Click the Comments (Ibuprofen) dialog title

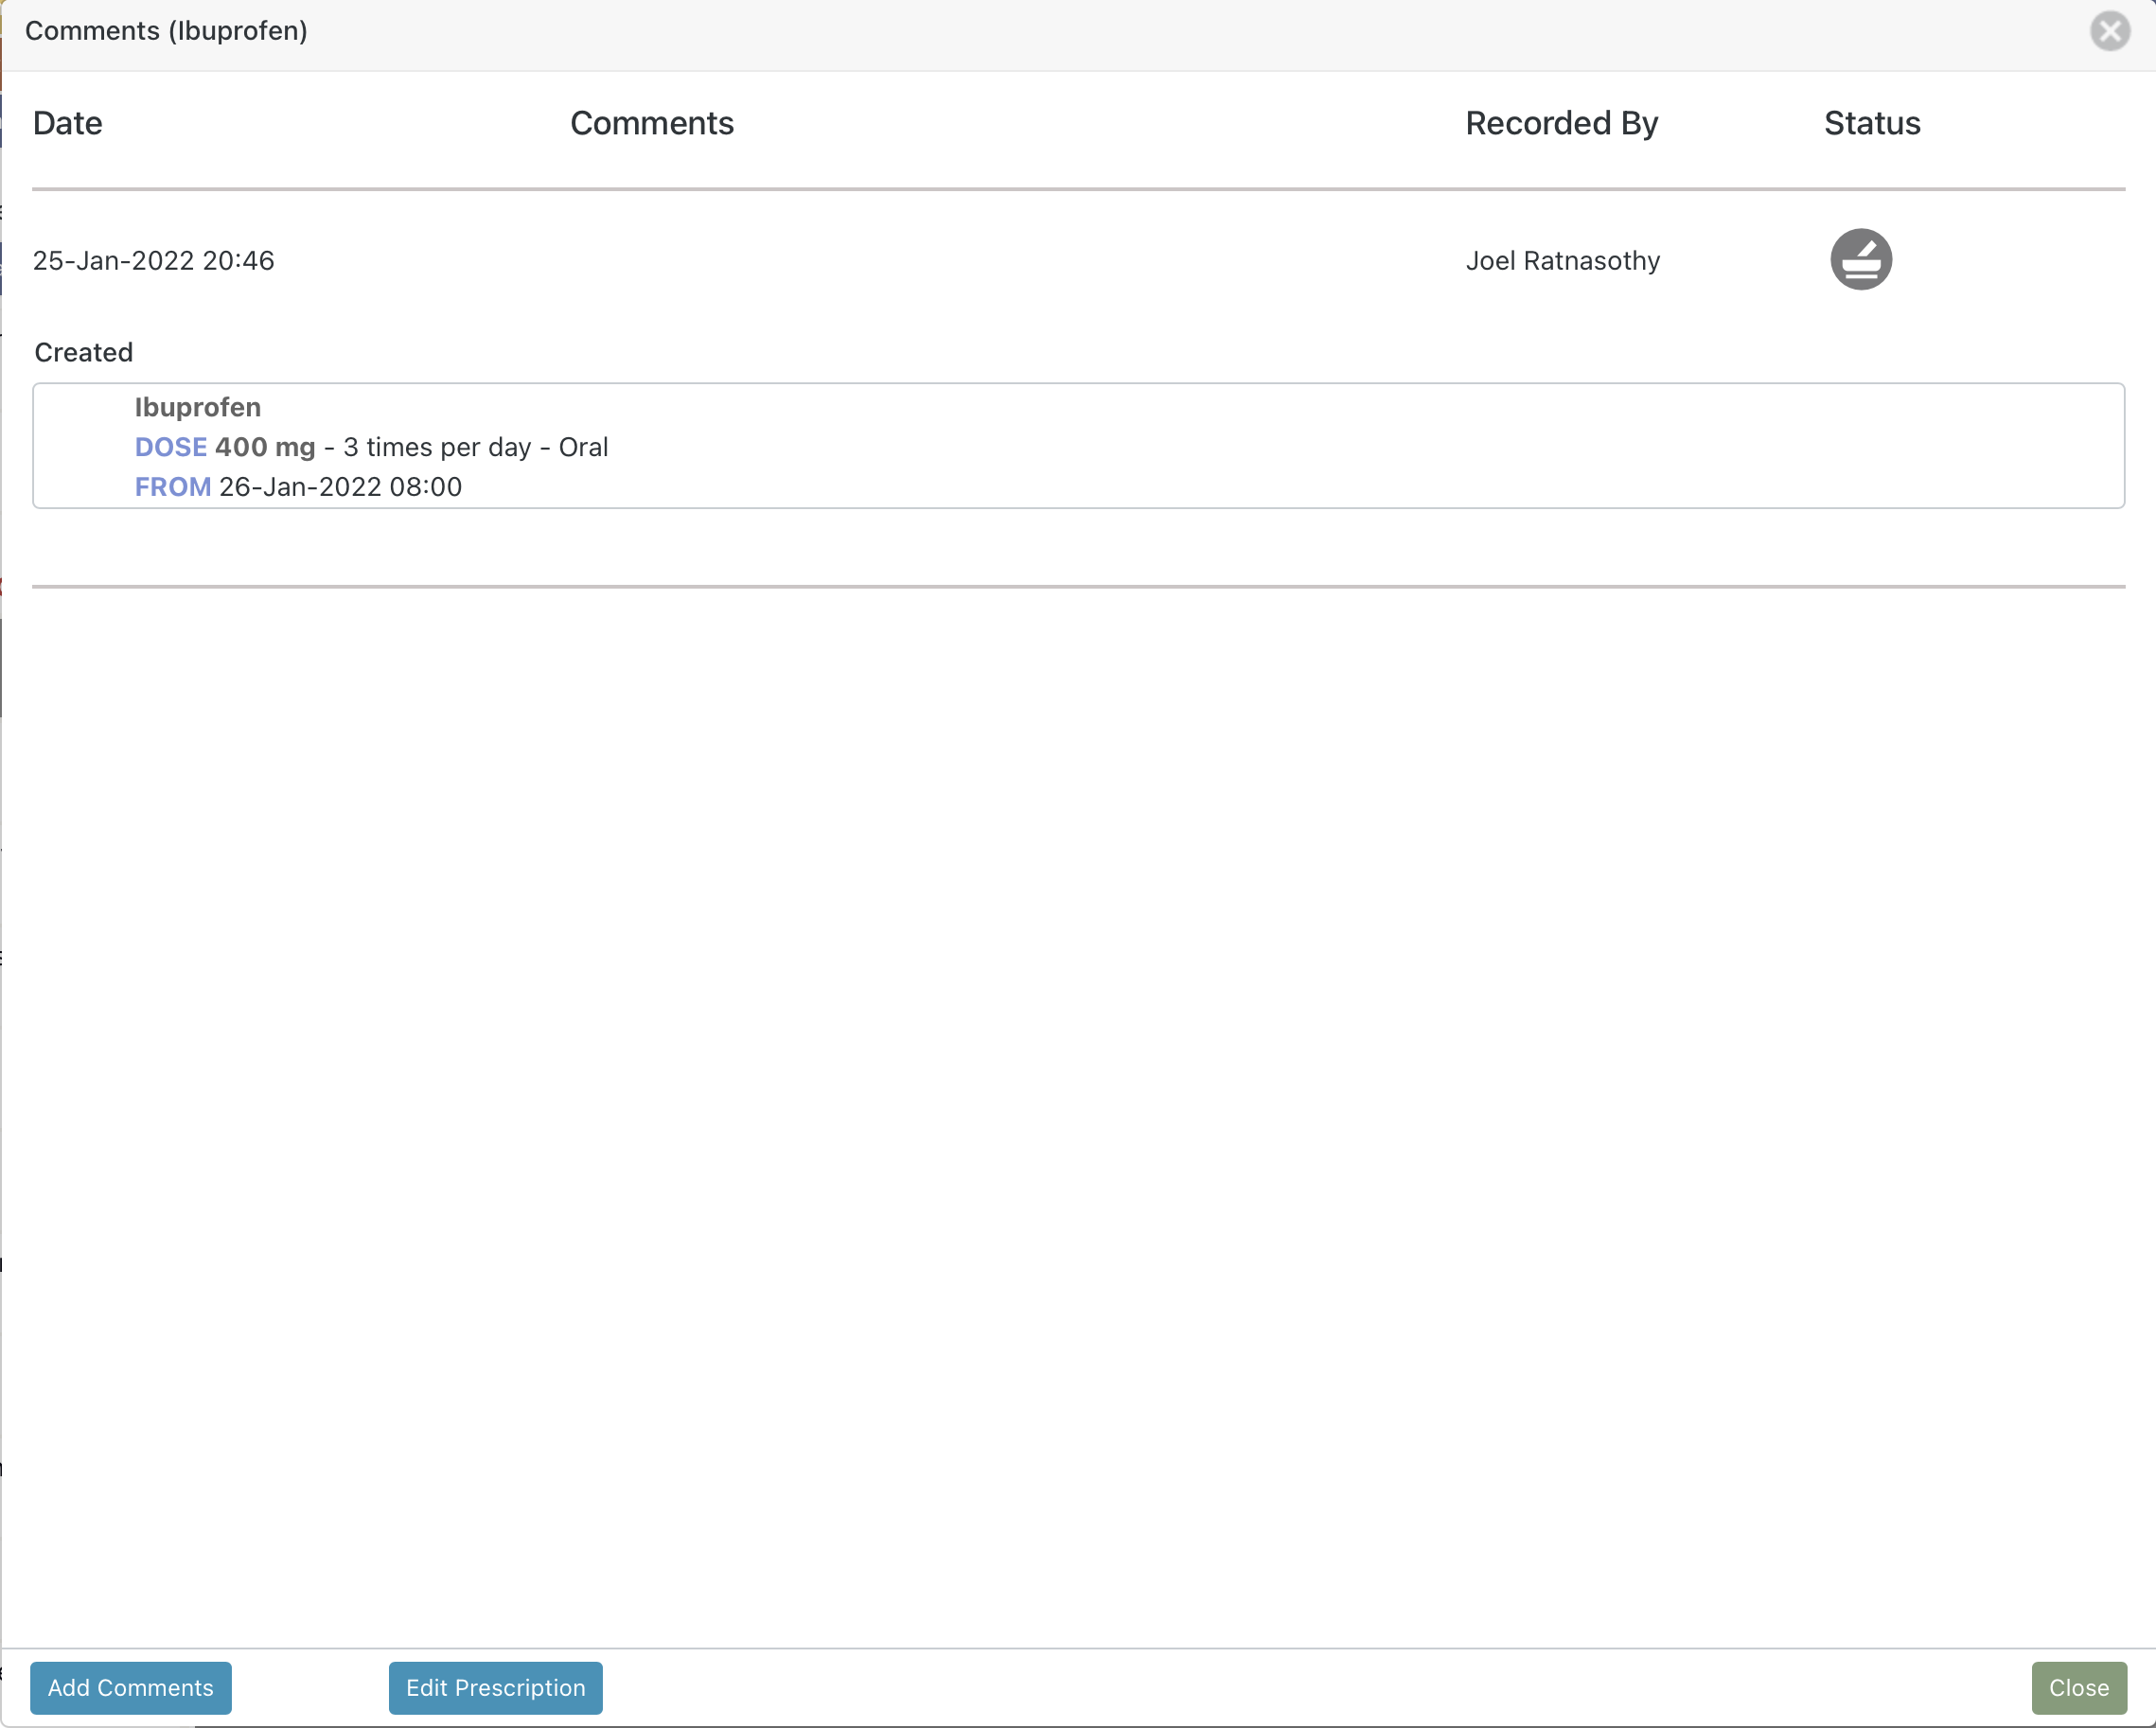[167, 31]
